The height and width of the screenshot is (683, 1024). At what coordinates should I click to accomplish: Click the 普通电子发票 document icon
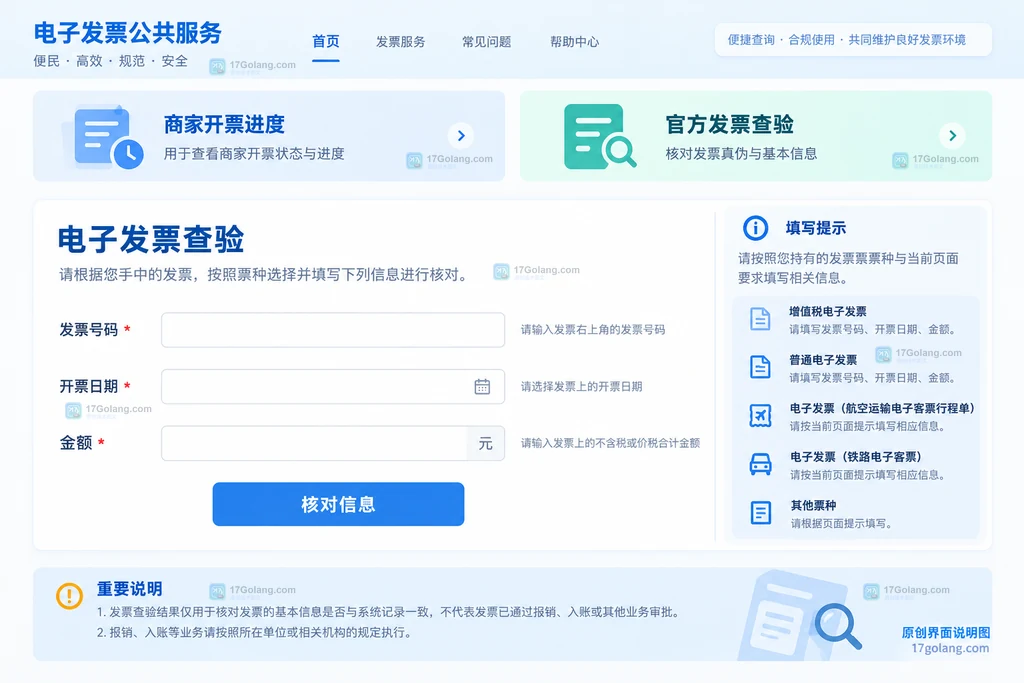pos(760,367)
